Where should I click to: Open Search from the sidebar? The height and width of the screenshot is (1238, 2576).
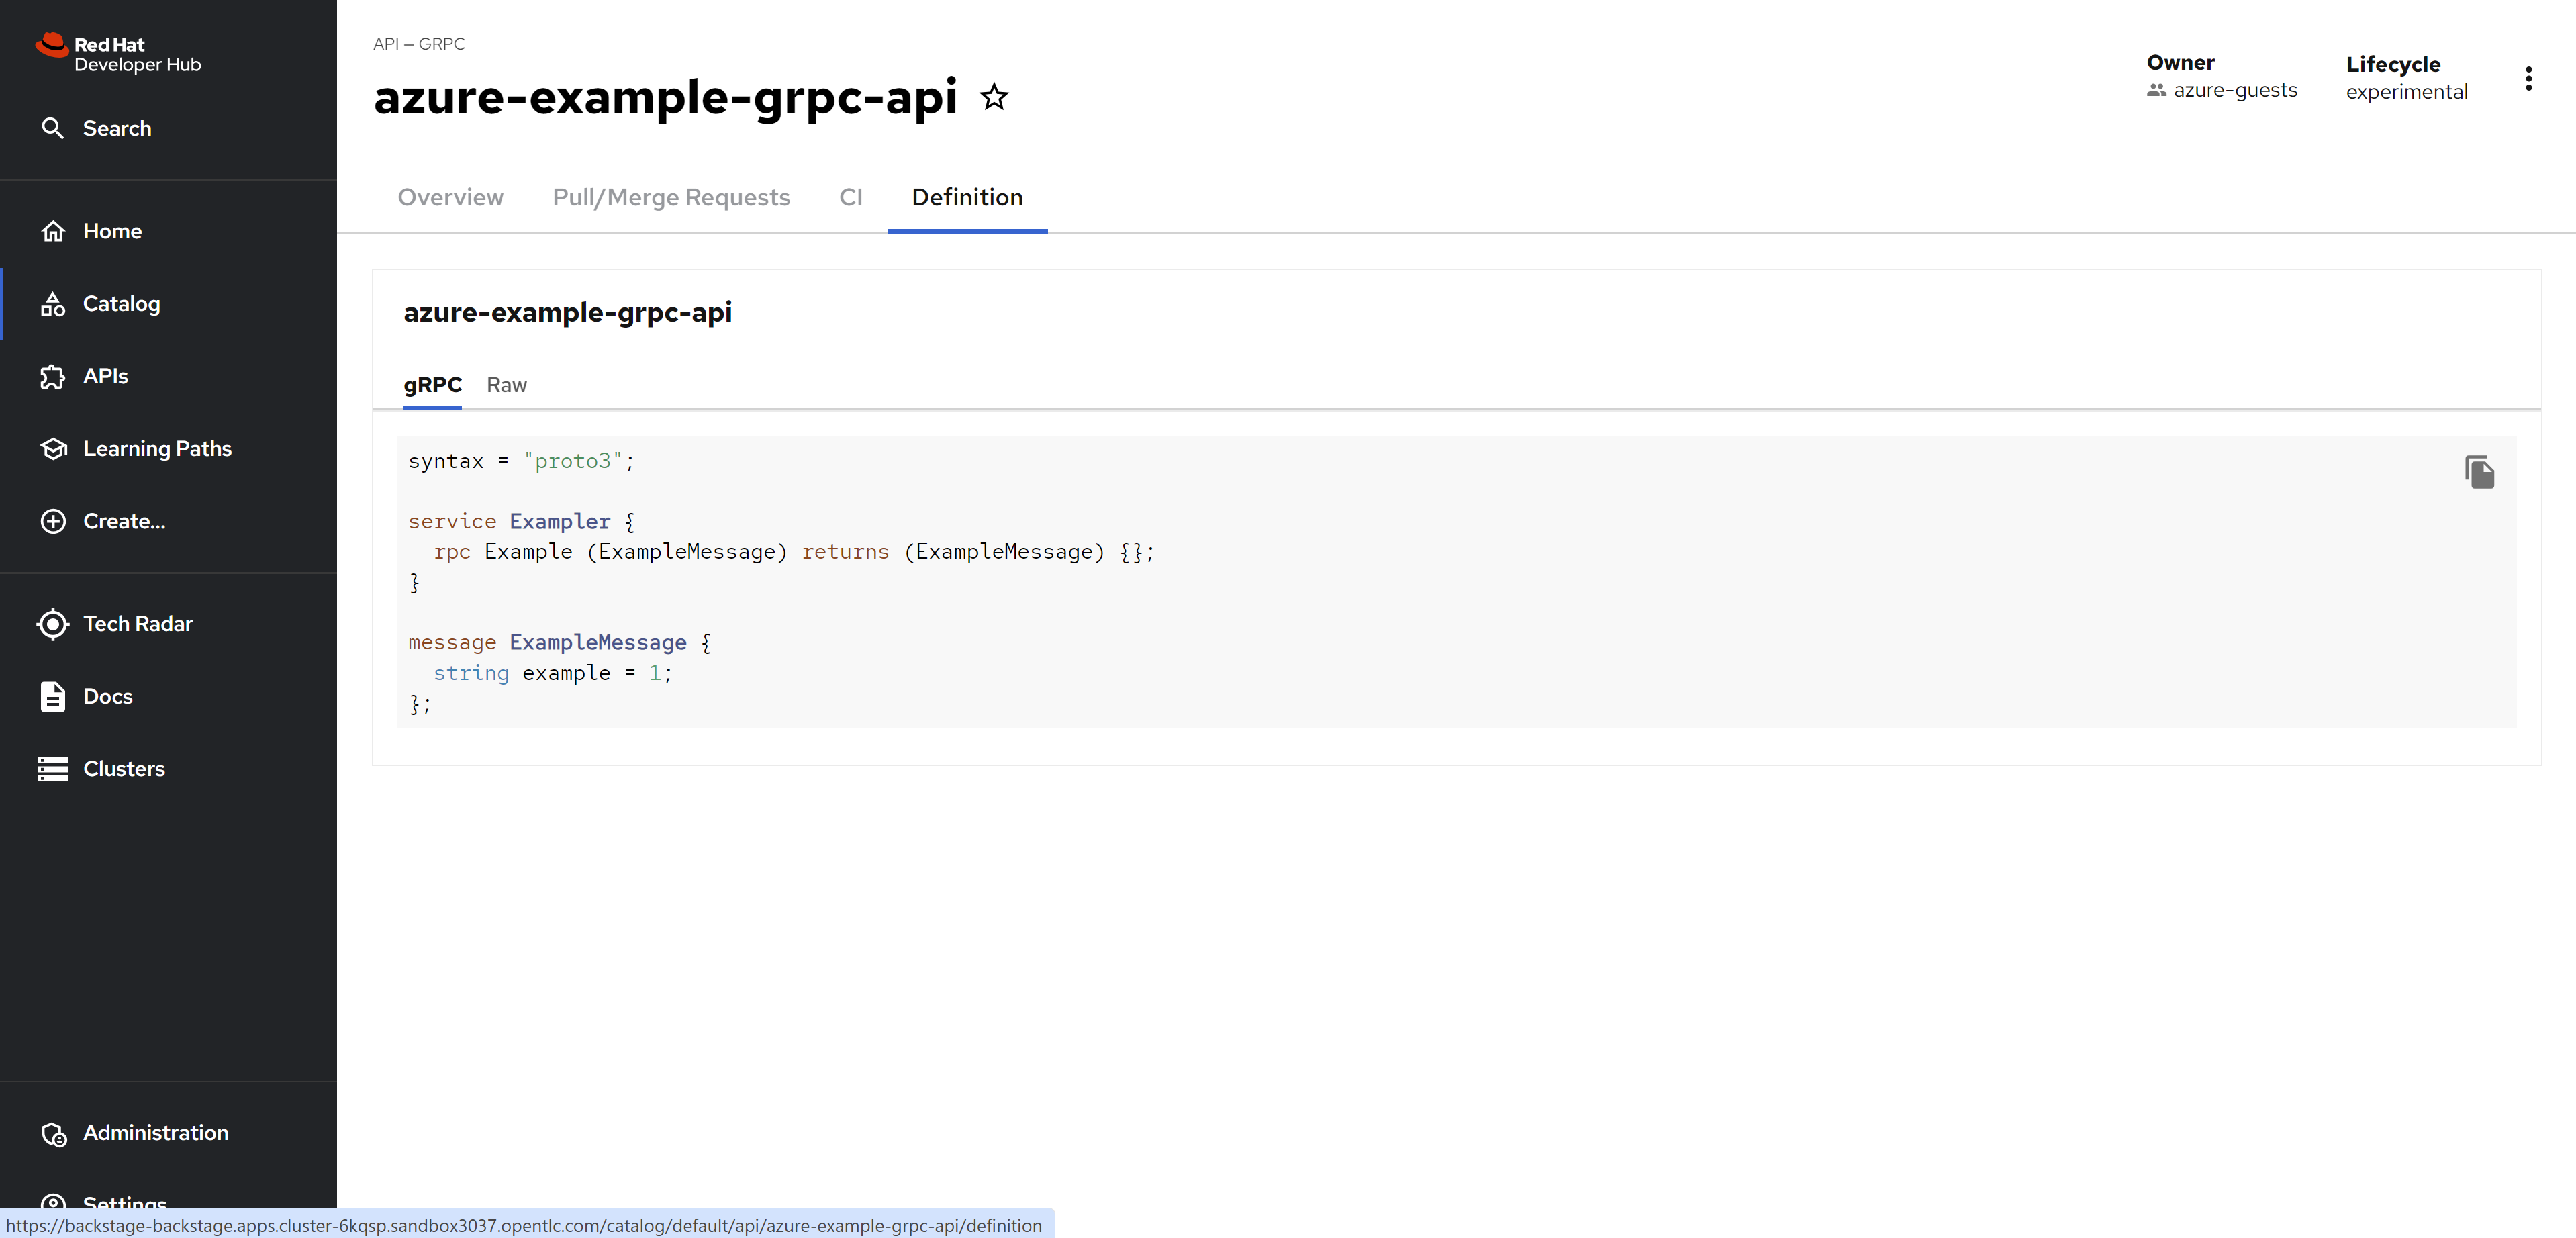(x=116, y=128)
